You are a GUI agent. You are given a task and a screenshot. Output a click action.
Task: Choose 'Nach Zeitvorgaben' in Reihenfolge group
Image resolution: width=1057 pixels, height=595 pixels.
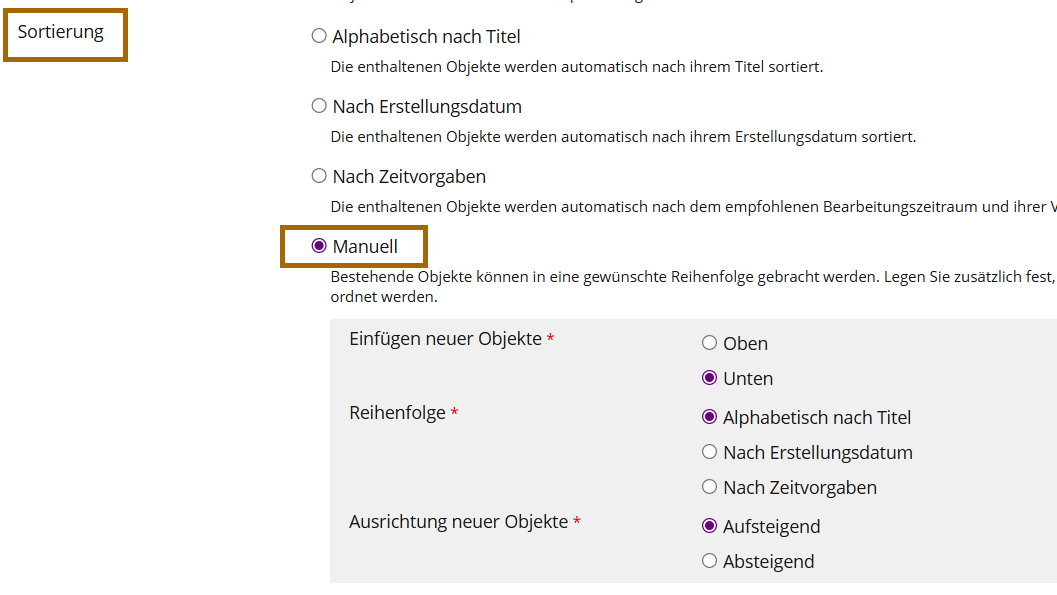pos(710,487)
